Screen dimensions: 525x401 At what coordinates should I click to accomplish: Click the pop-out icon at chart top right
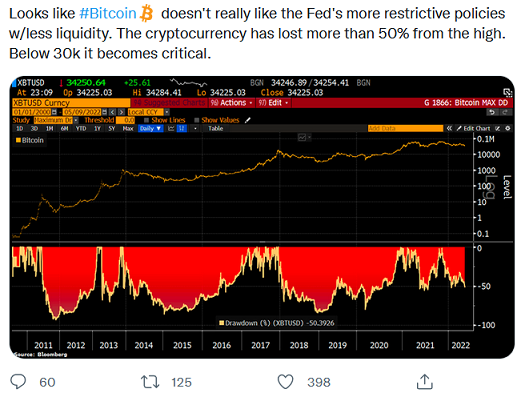(x=508, y=92)
